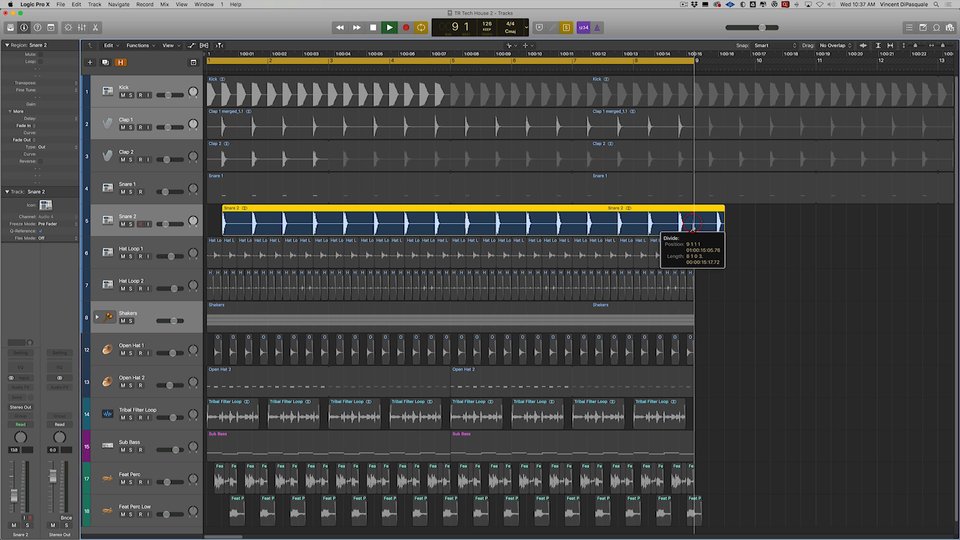Screen dimensions: 960x540
Task: Click the Replace mode shield button
Action: tap(539, 28)
